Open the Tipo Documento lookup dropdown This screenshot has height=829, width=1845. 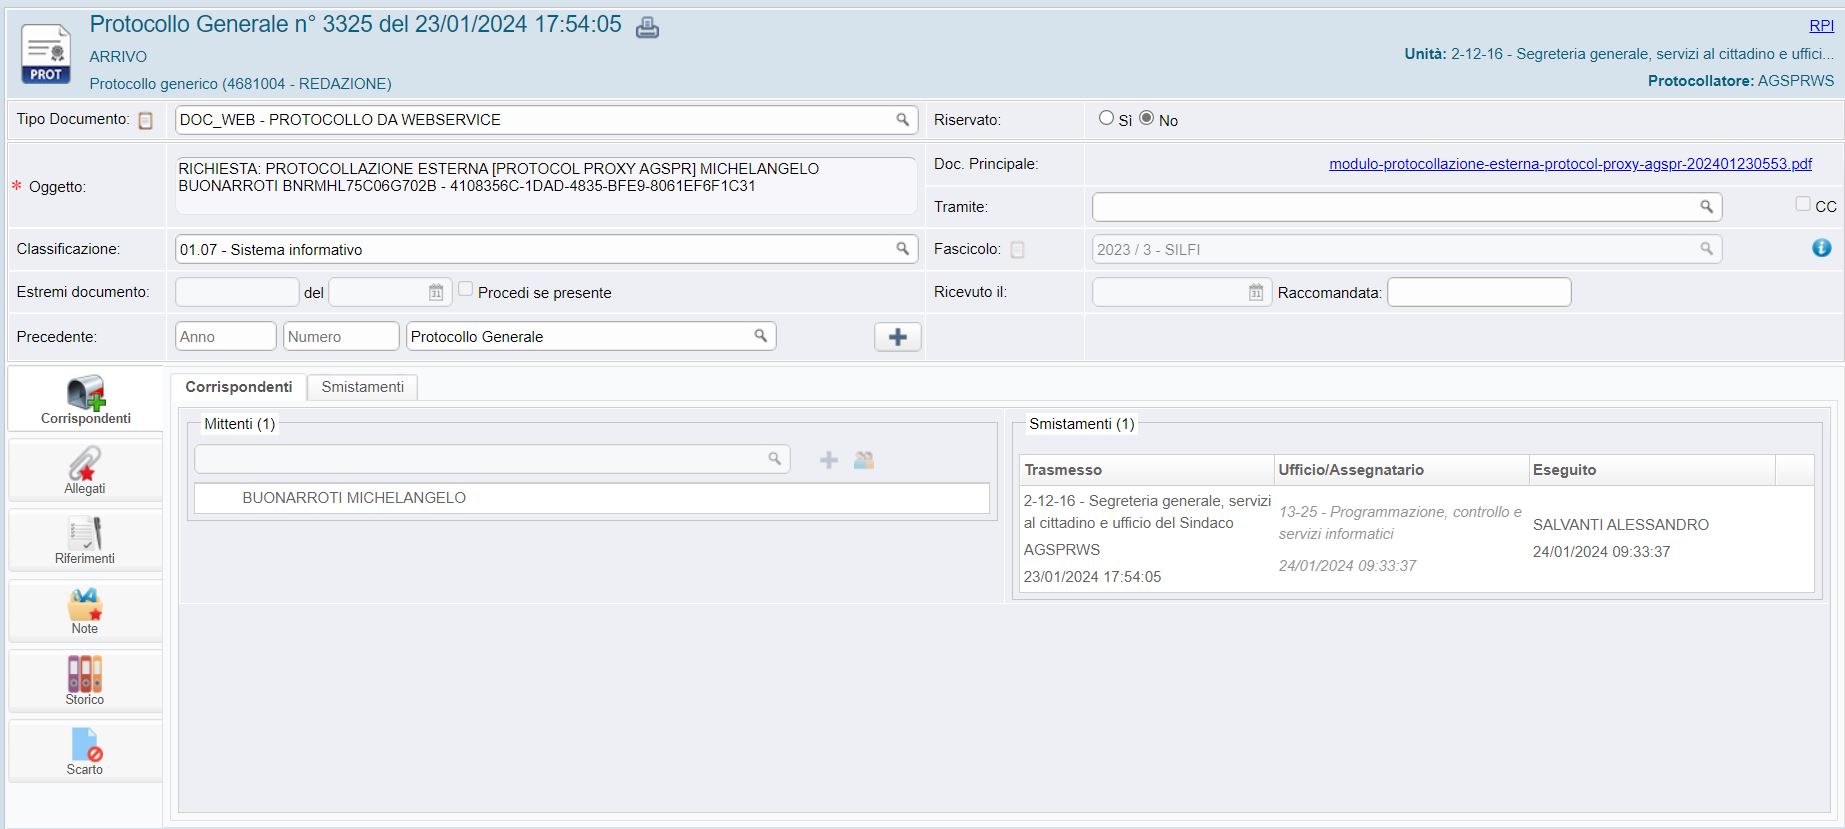pyautogui.click(x=902, y=120)
